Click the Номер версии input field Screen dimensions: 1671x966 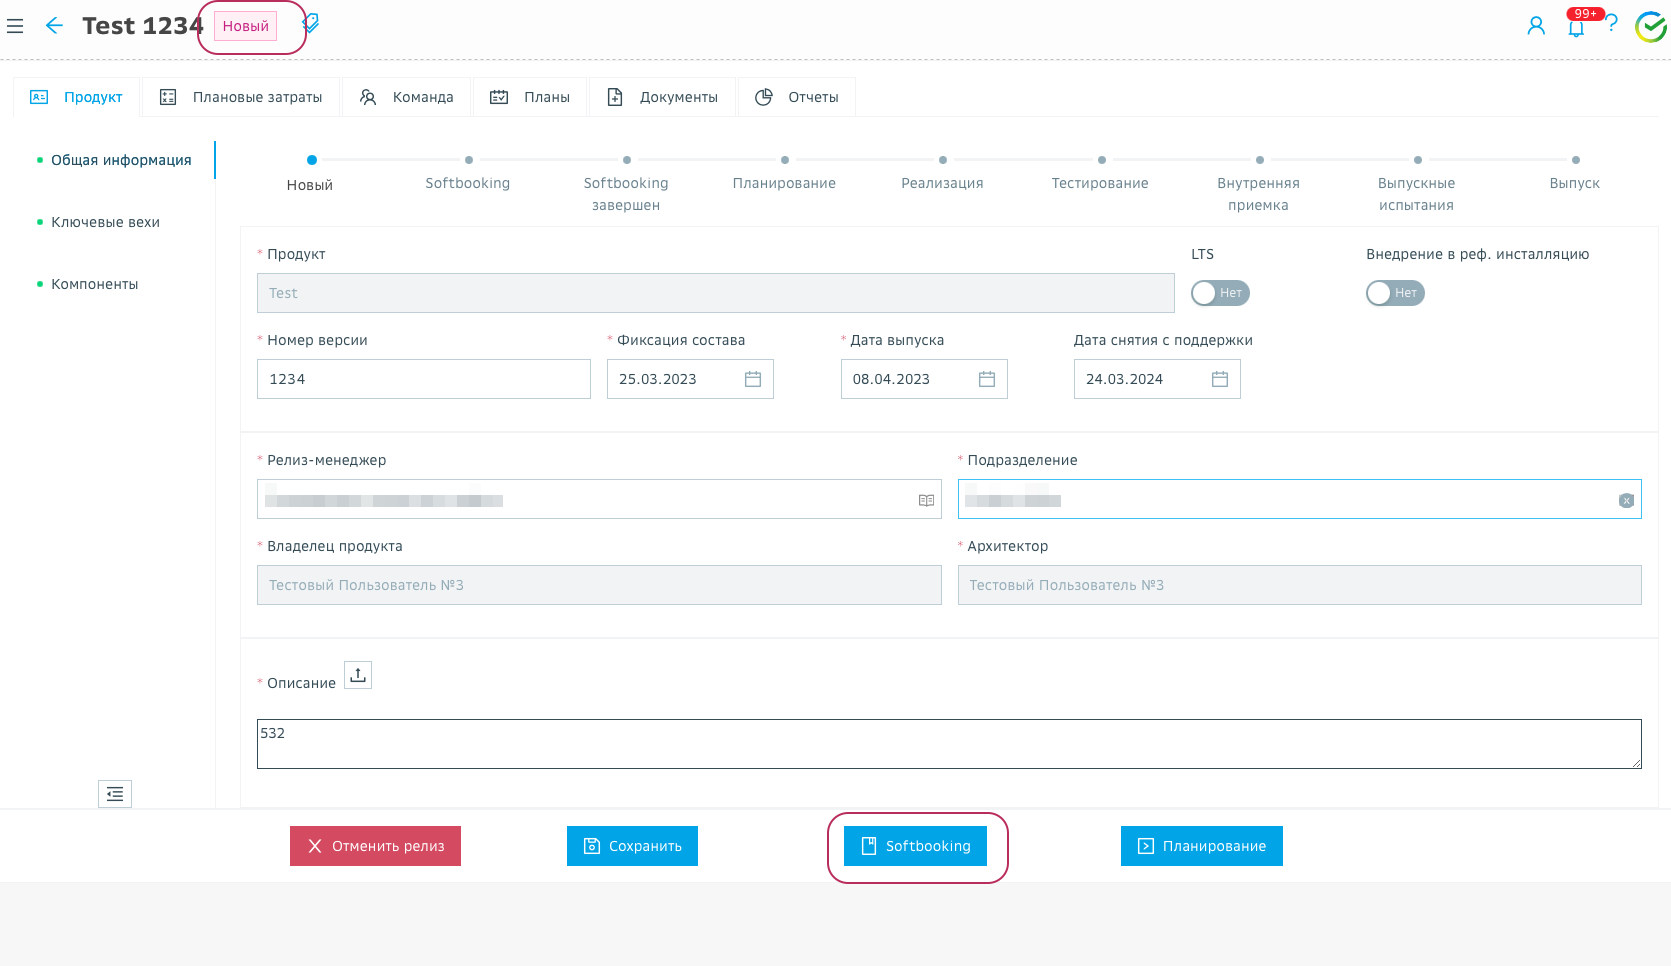coord(423,379)
